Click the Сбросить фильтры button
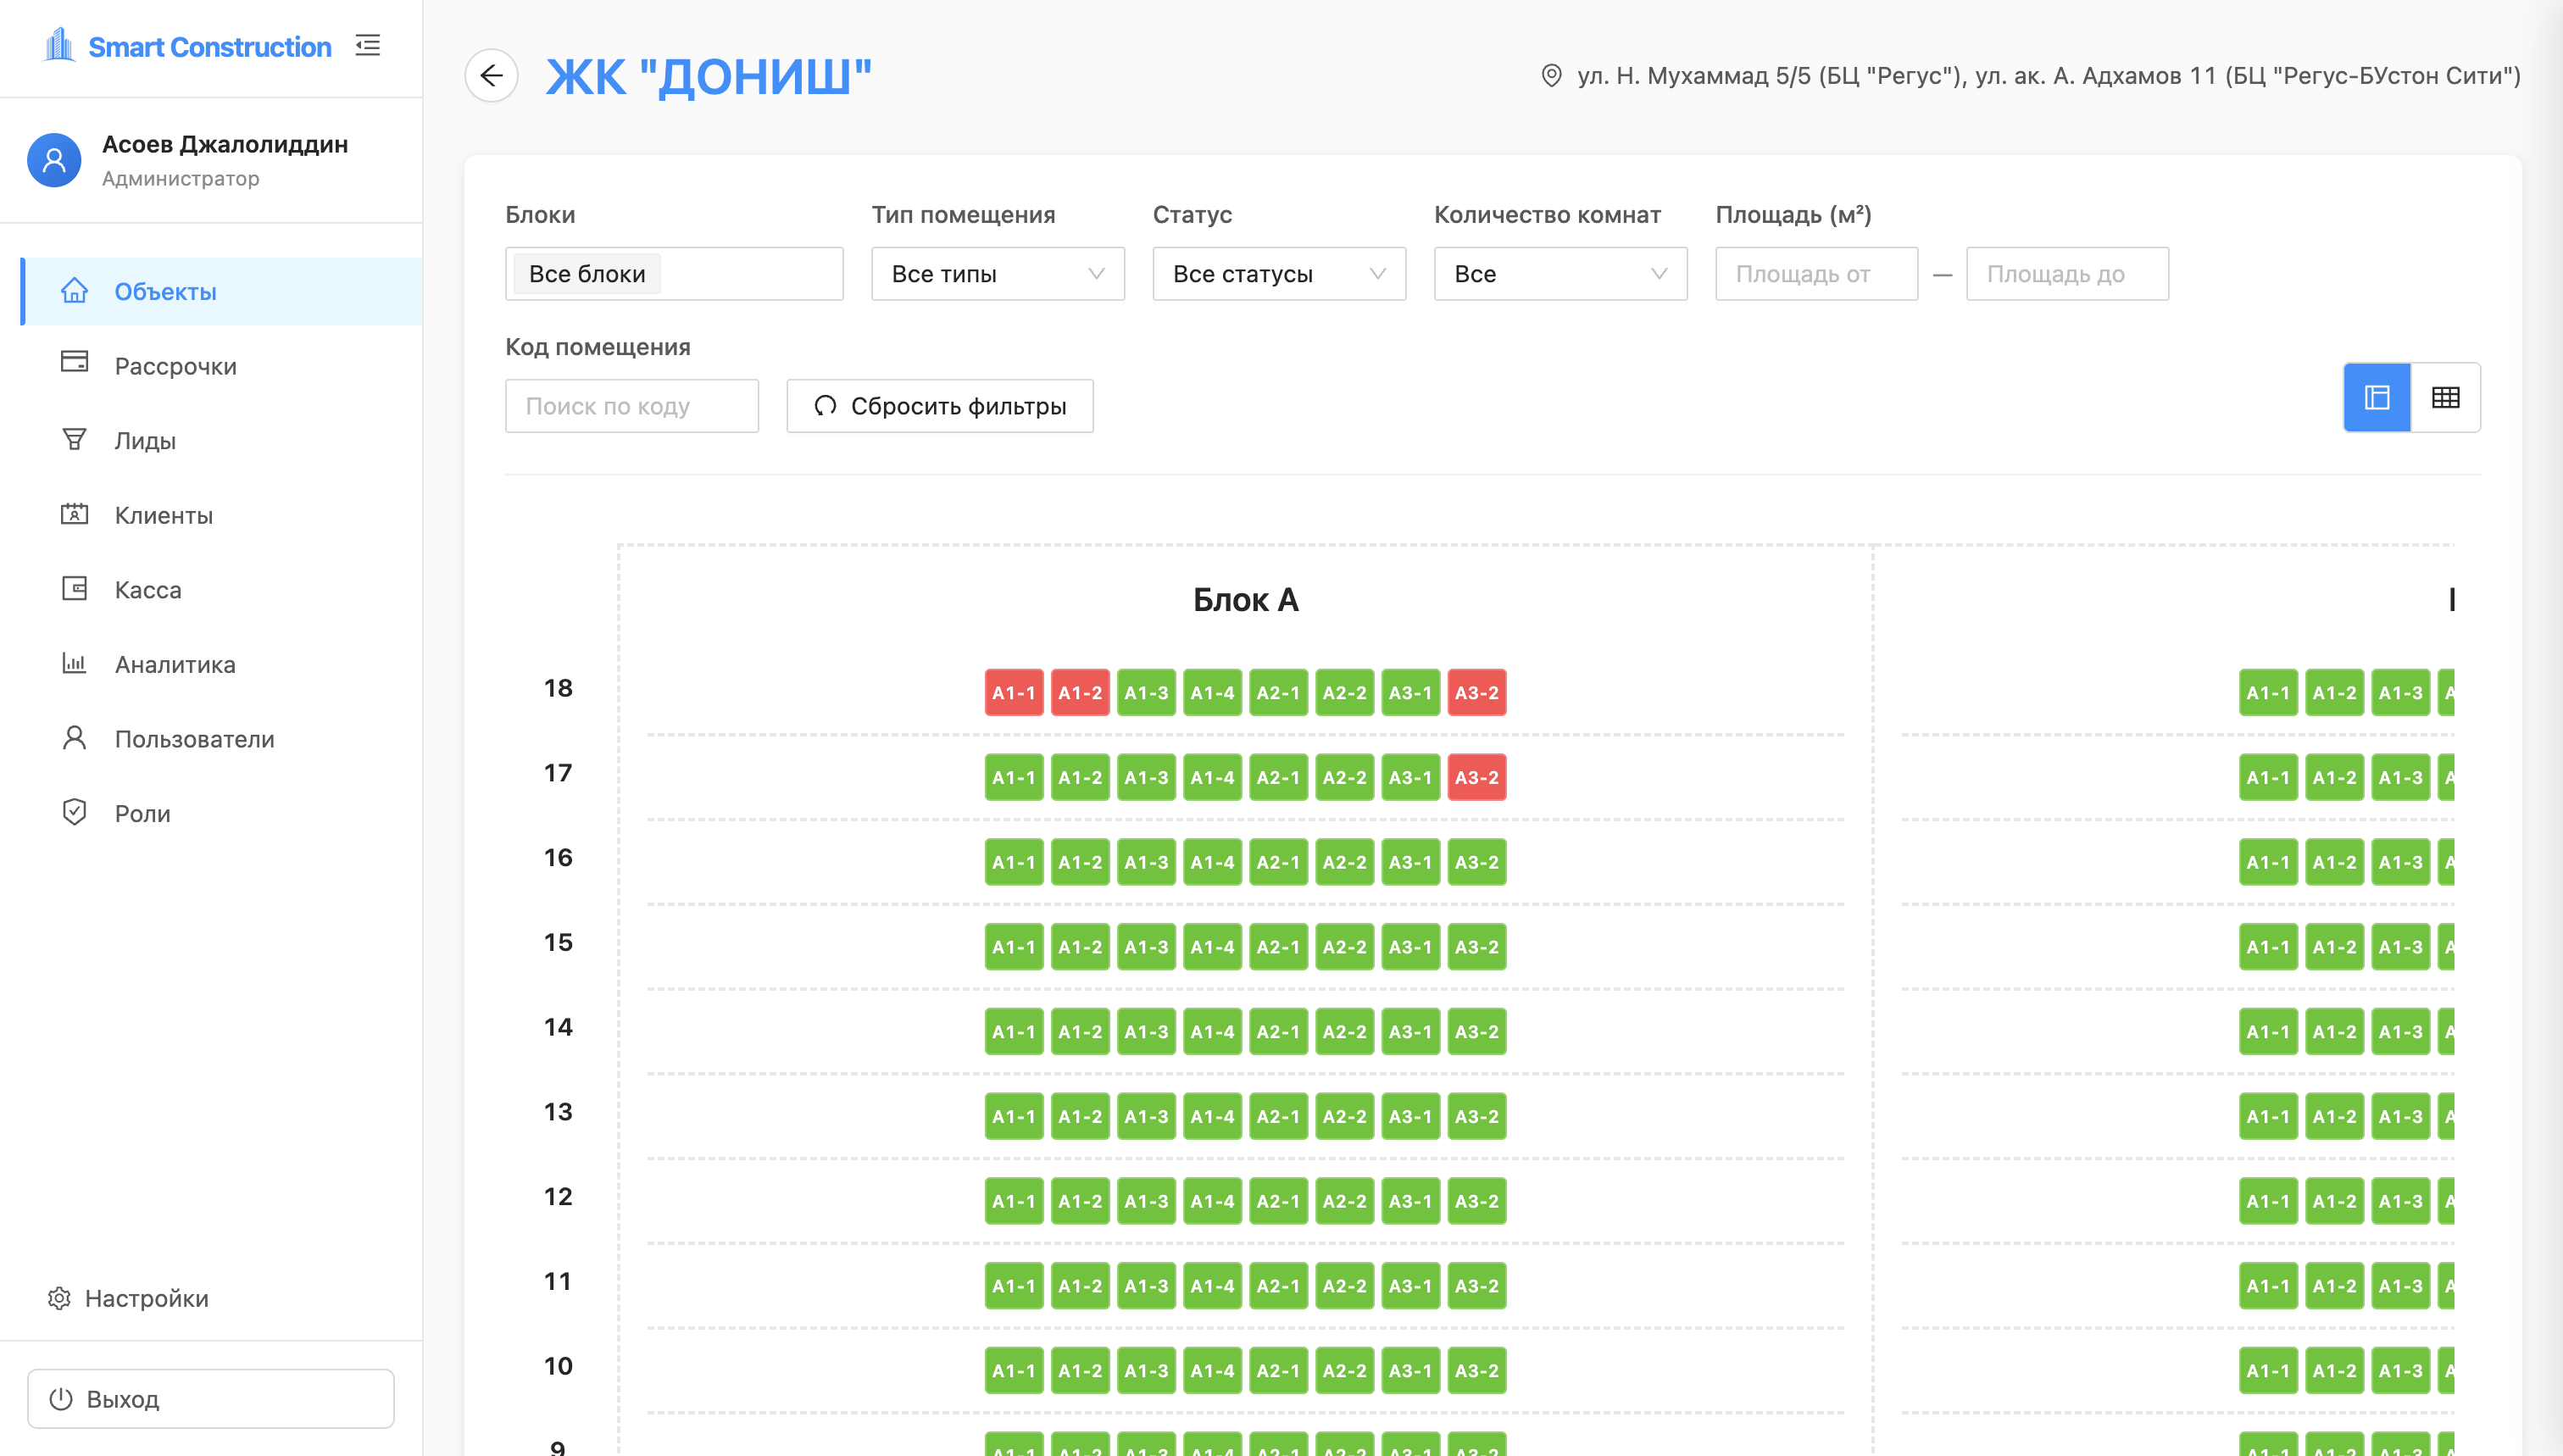 coord(940,406)
